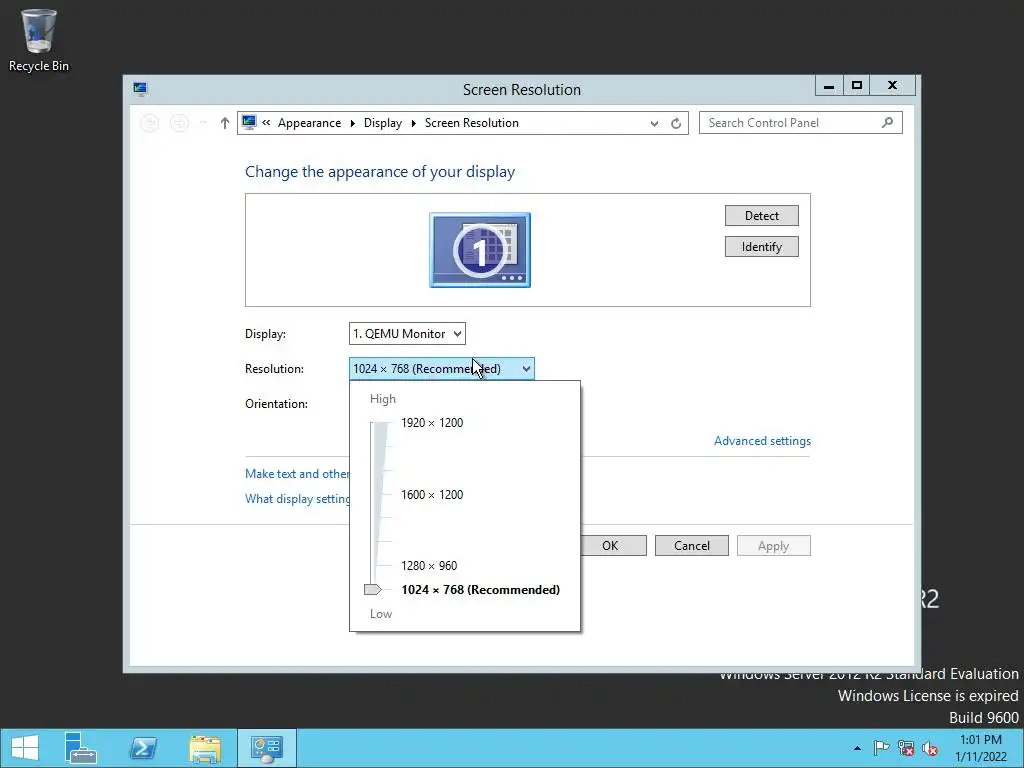This screenshot has width=1024, height=768.
Task: Open the clock showing 1:01 PM
Action: click(x=981, y=748)
